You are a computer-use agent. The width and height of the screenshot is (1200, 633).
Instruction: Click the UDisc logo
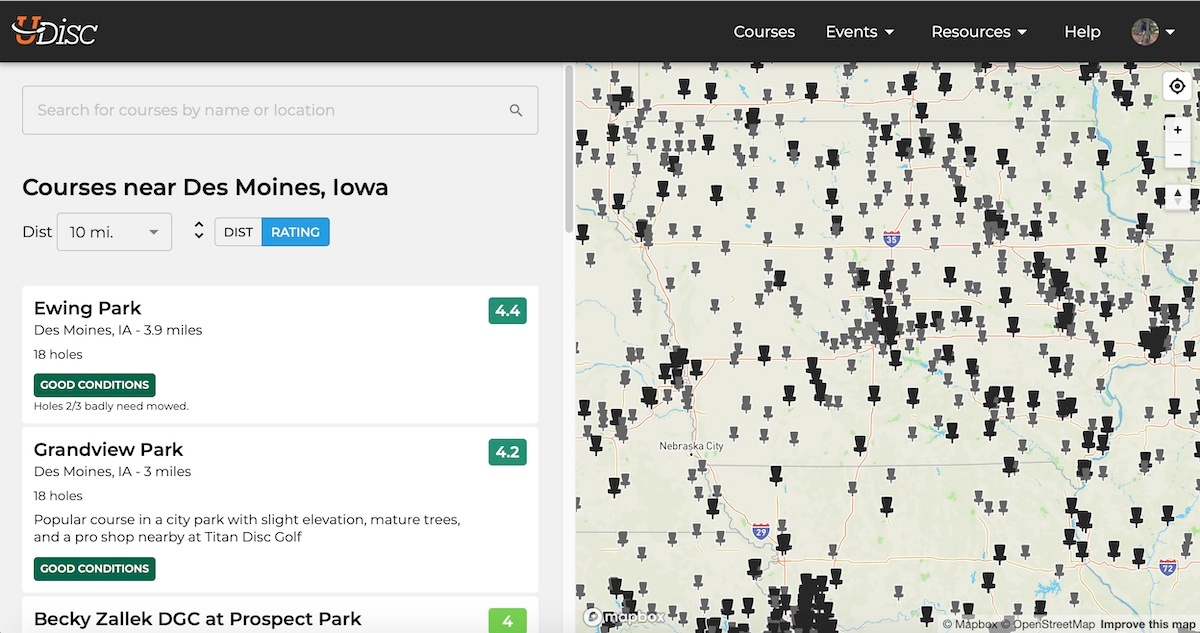[x=55, y=30]
